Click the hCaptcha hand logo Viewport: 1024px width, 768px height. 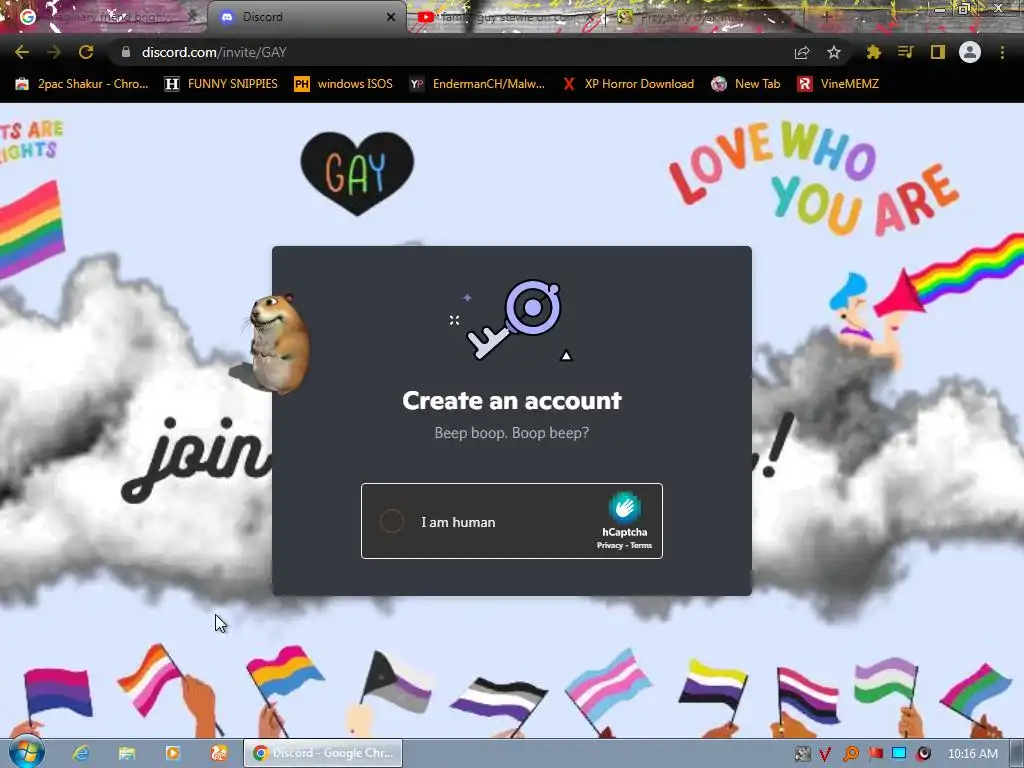624,507
